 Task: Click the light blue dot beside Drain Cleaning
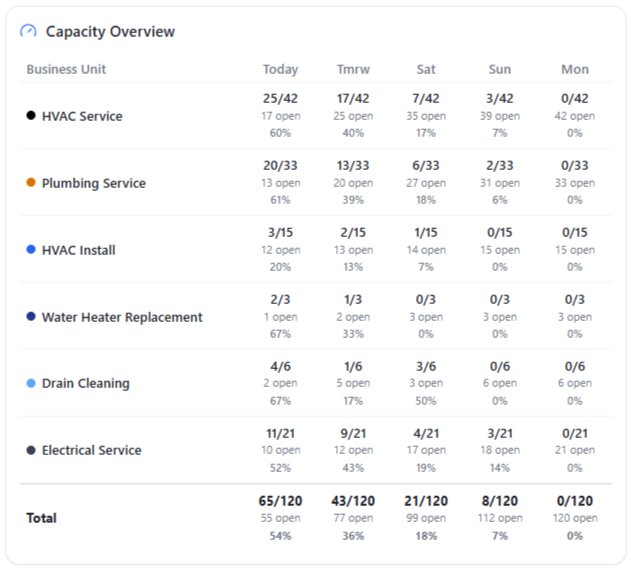31,383
